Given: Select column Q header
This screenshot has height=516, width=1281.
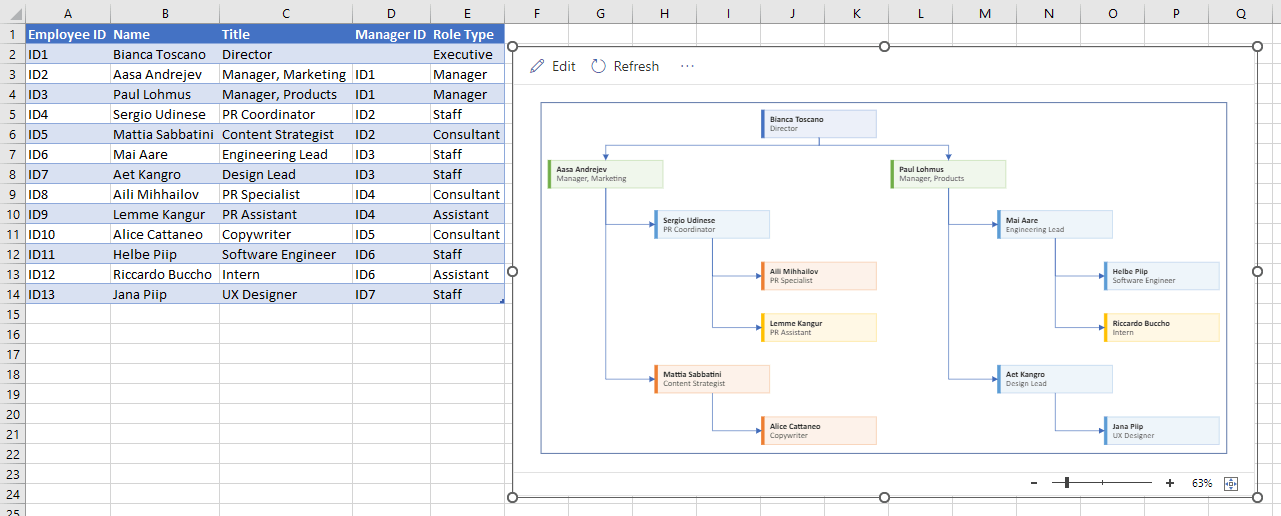Looking at the screenshot, I should [1241, 13].
